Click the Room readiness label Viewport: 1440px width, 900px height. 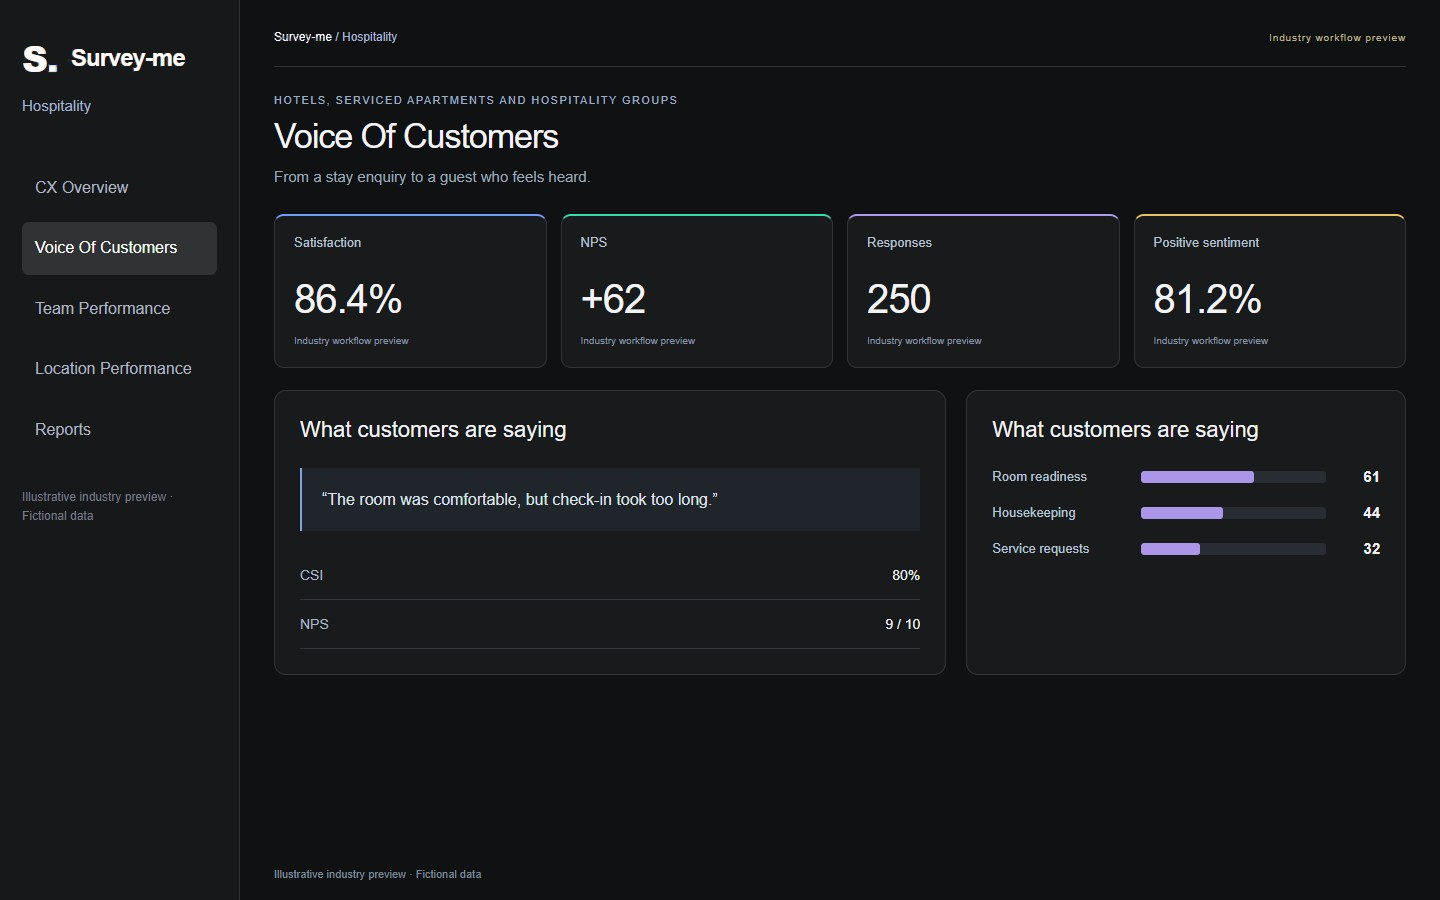(1039, 477)
